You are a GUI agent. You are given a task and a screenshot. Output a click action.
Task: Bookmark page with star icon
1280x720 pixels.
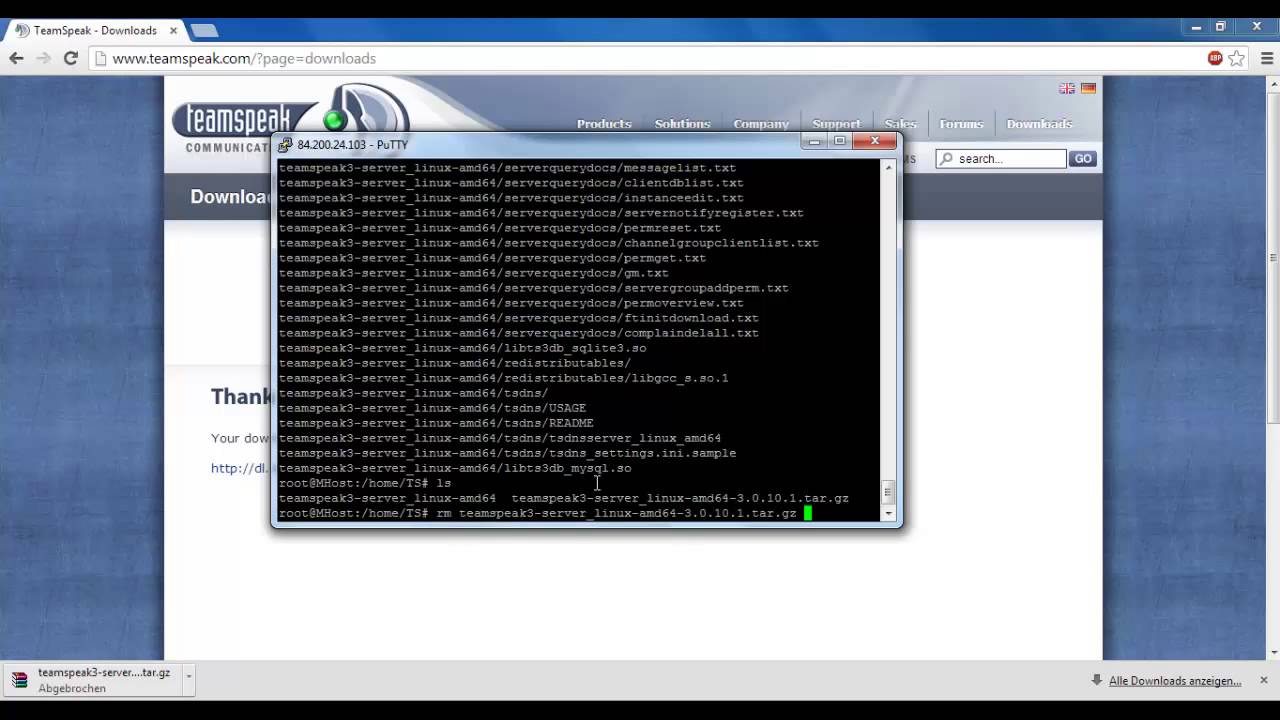1237,58
